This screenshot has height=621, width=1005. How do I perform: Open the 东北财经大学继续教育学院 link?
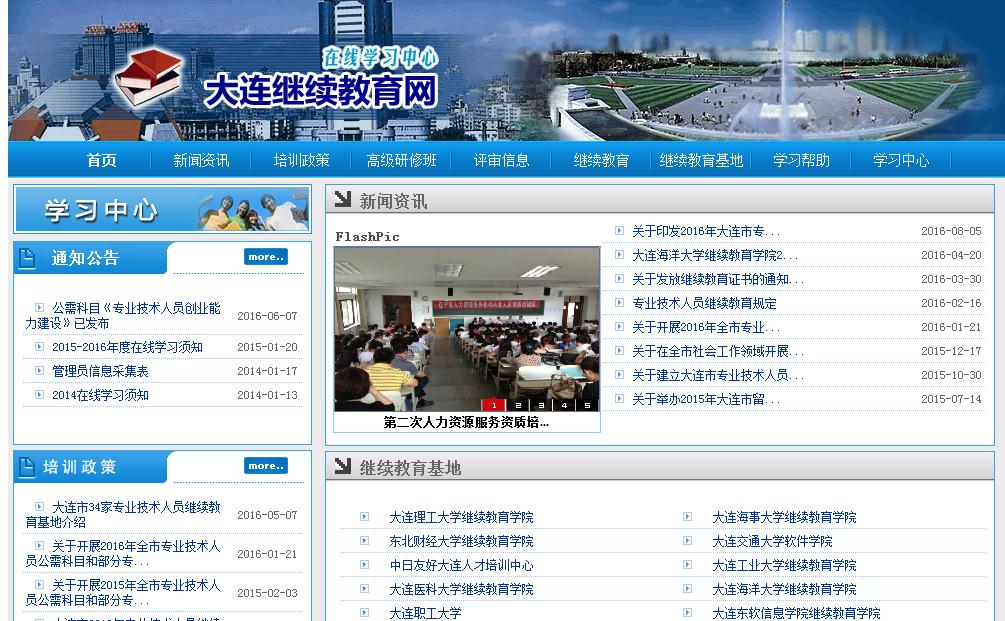coord(461,541)
